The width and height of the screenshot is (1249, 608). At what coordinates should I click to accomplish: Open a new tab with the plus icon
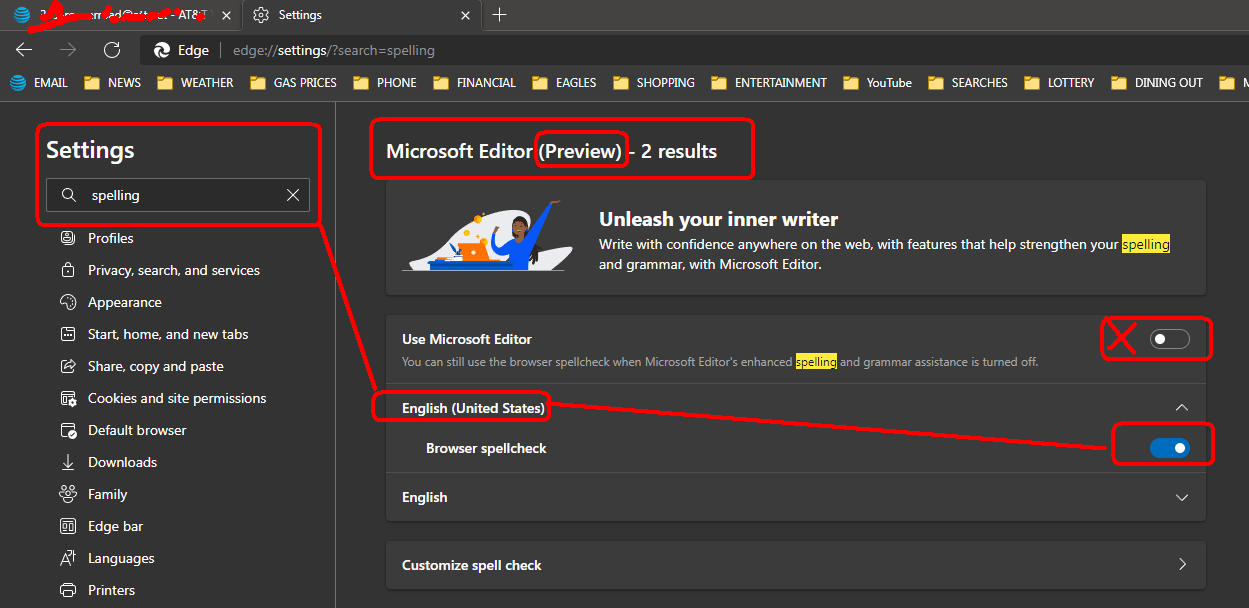500,15
